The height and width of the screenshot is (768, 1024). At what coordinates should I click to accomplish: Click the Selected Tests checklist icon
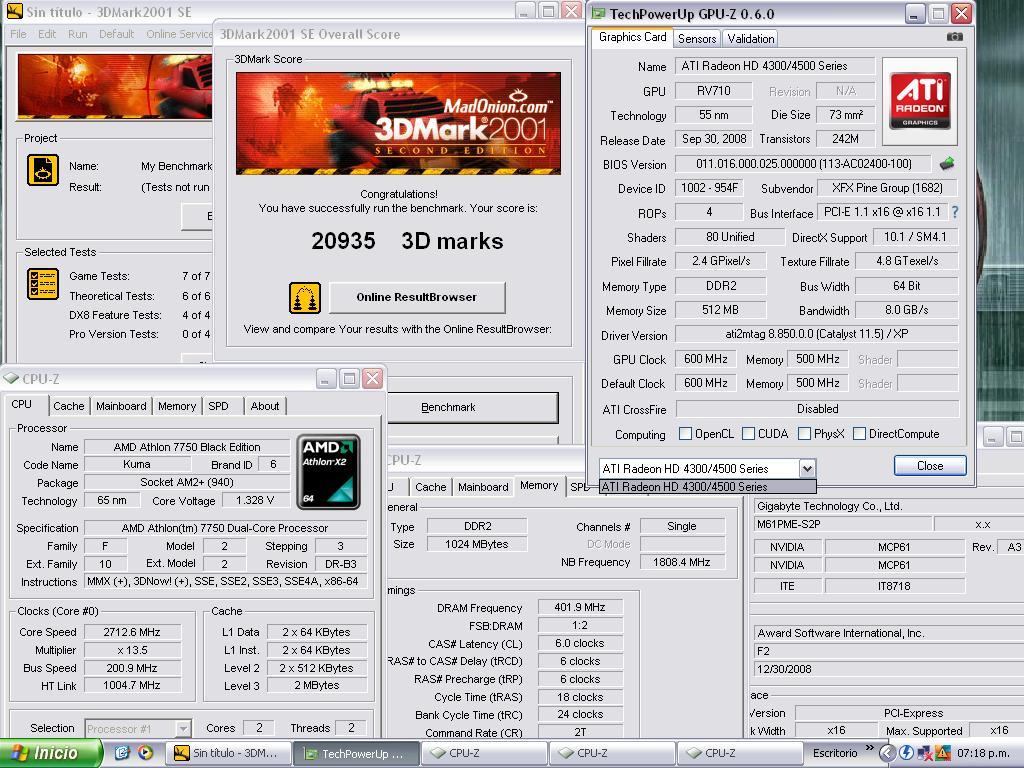pos(42,284)
